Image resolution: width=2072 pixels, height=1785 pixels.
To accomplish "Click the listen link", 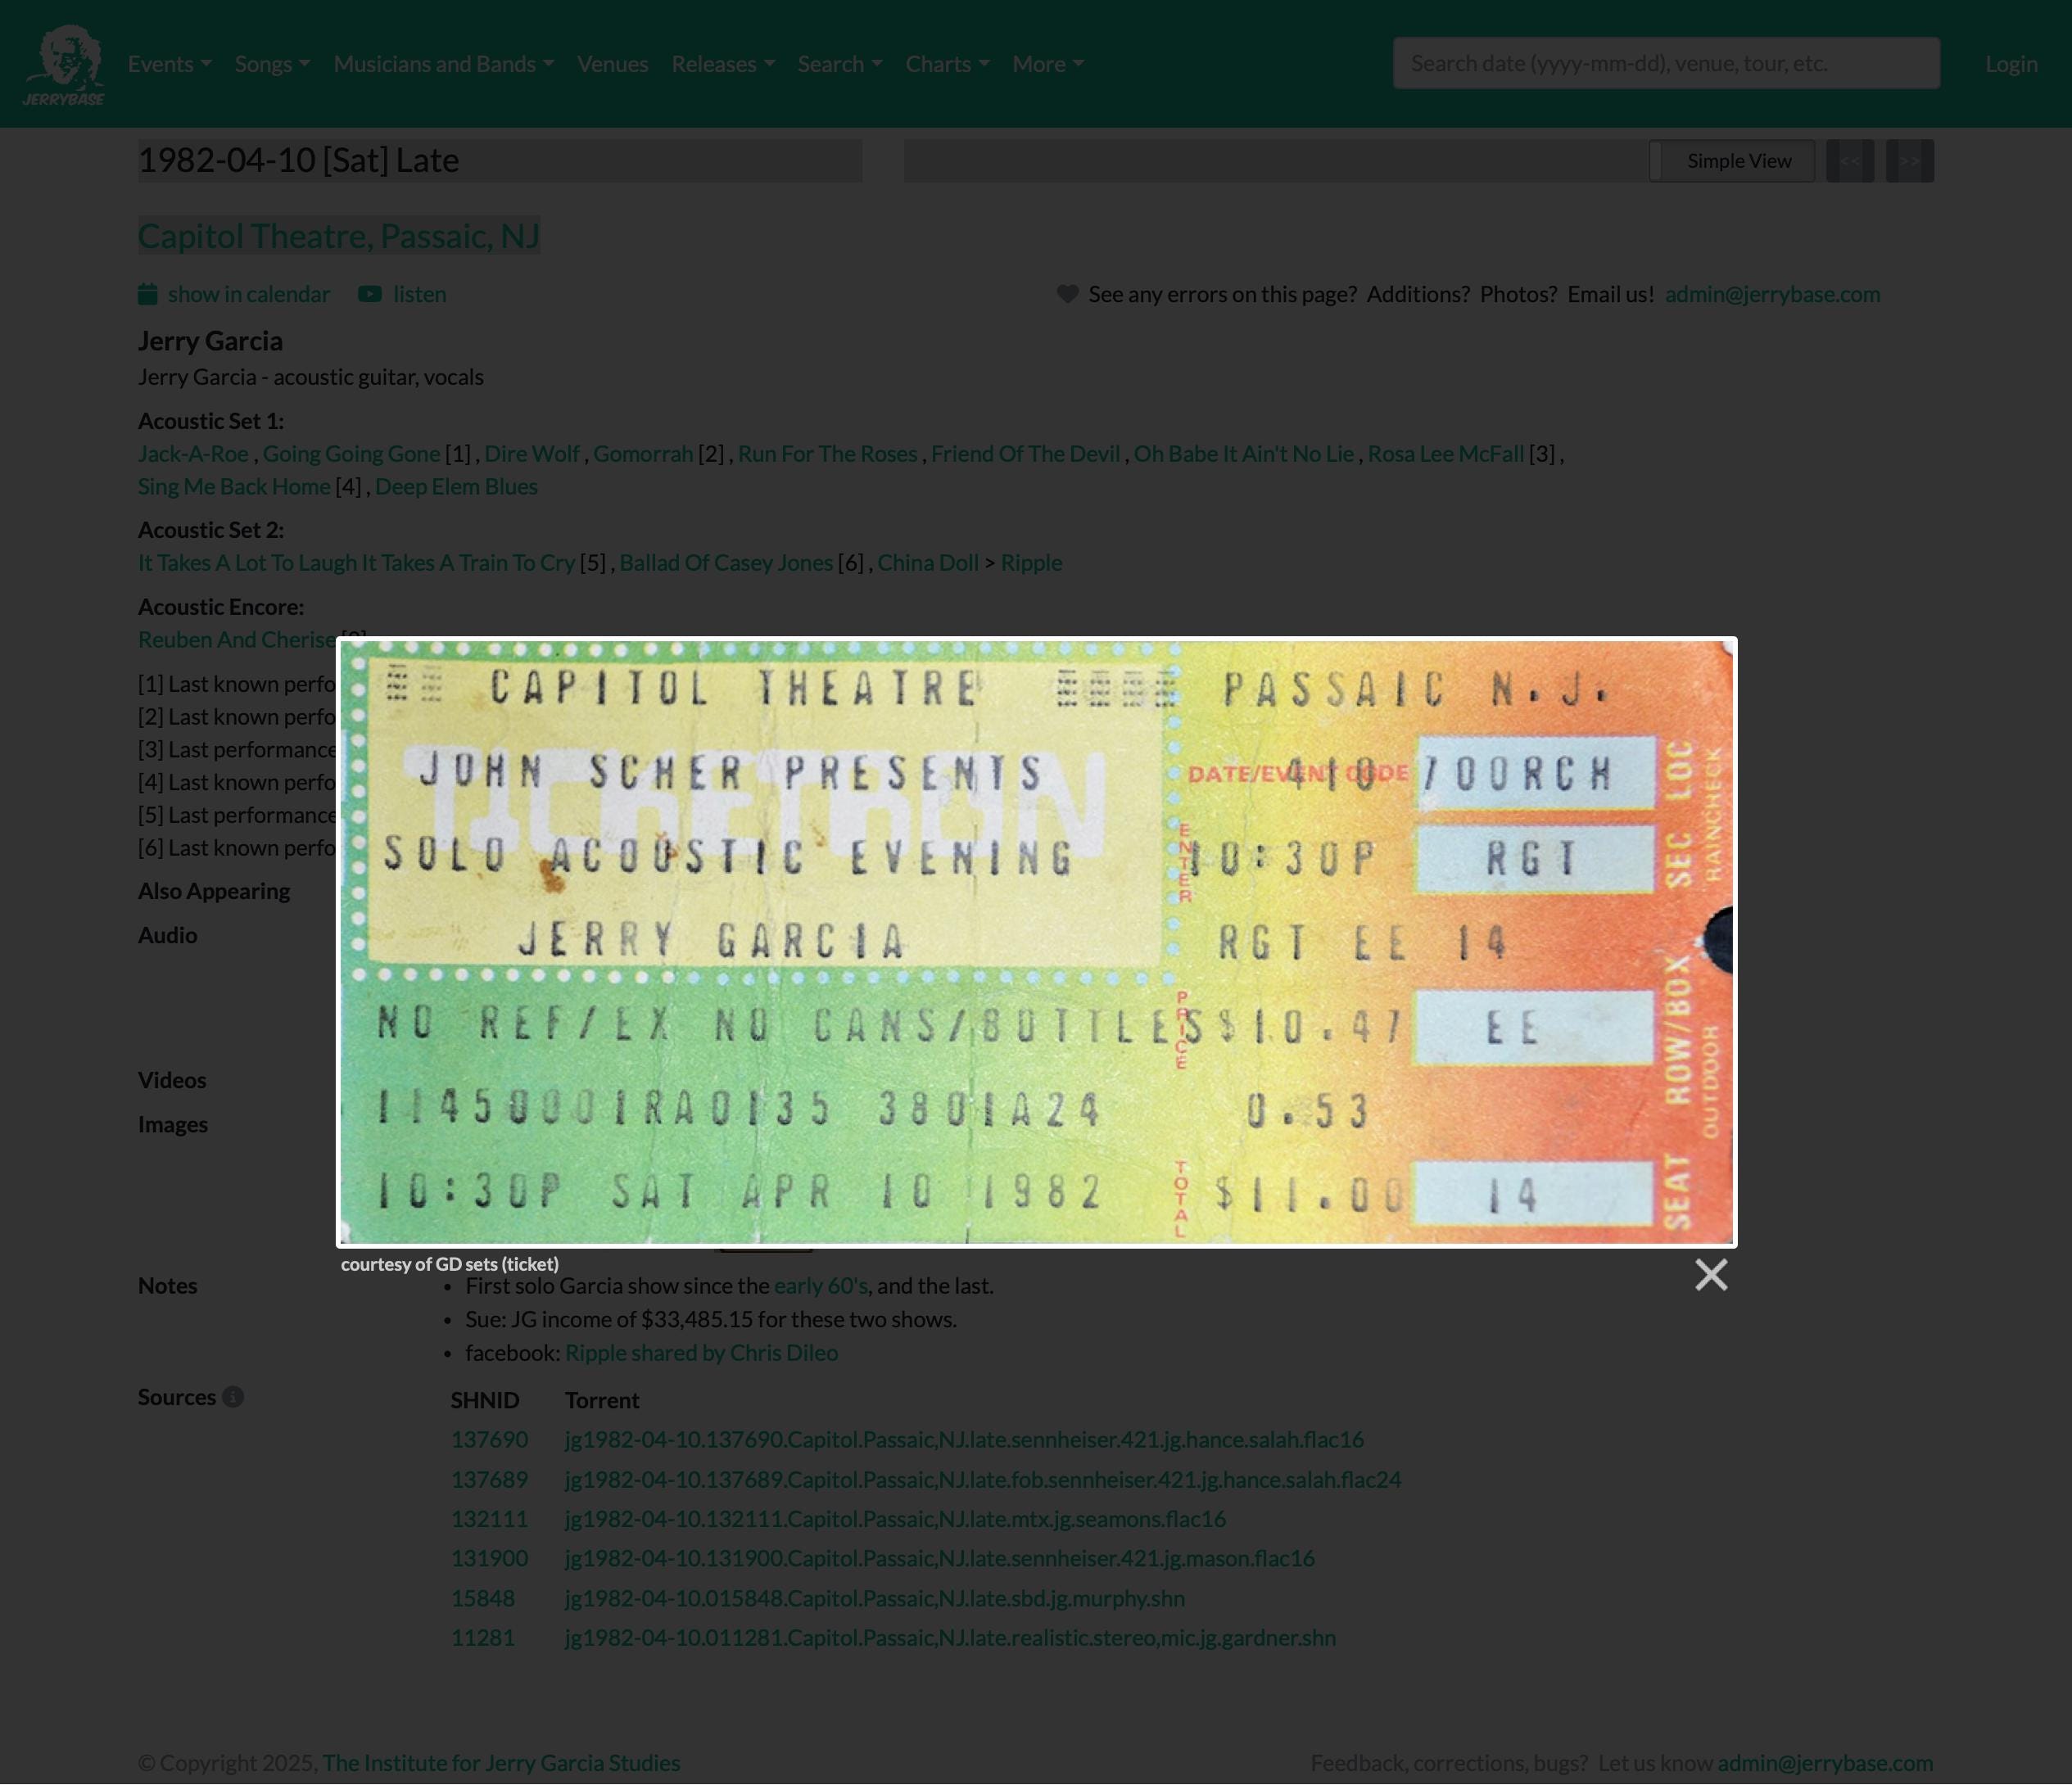I will point(420,294).
